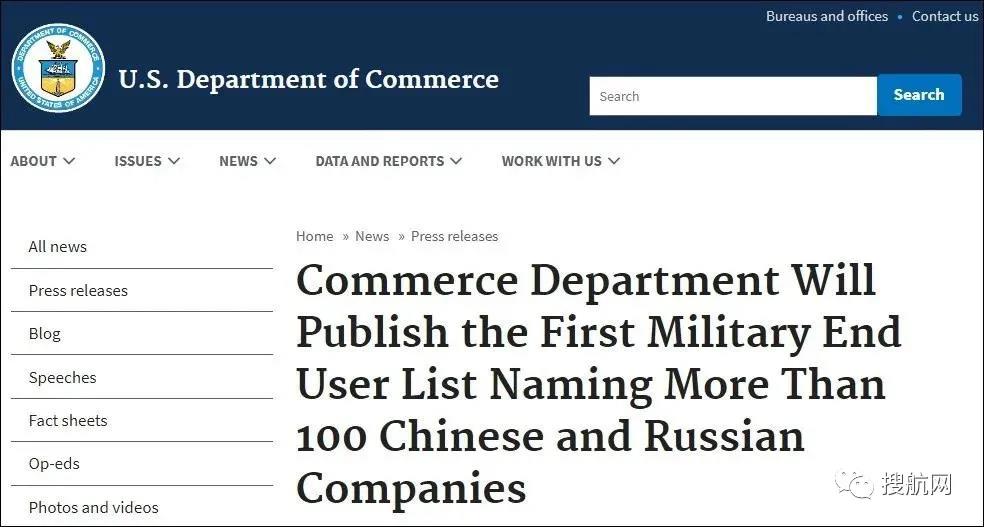Image resolution: width=984 pixels, height=527 pixels.
Task: Expand the ISSUES dropdown menu
Action: coord(147,161)
